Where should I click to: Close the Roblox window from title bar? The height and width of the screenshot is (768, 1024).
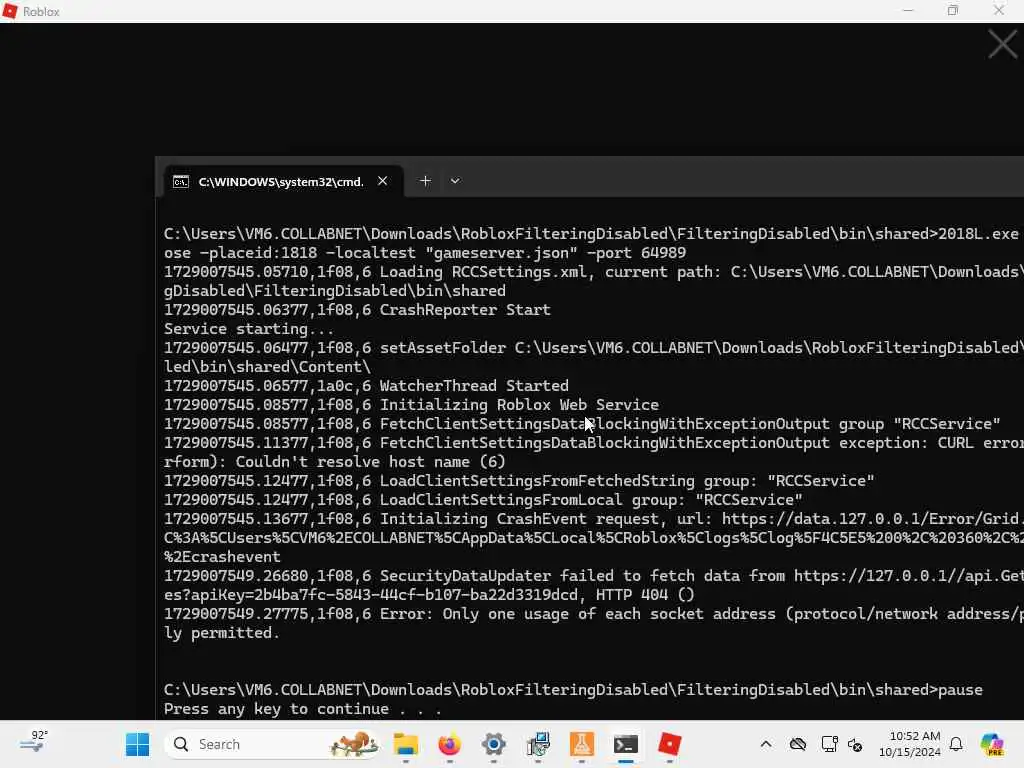coord(999,10)
